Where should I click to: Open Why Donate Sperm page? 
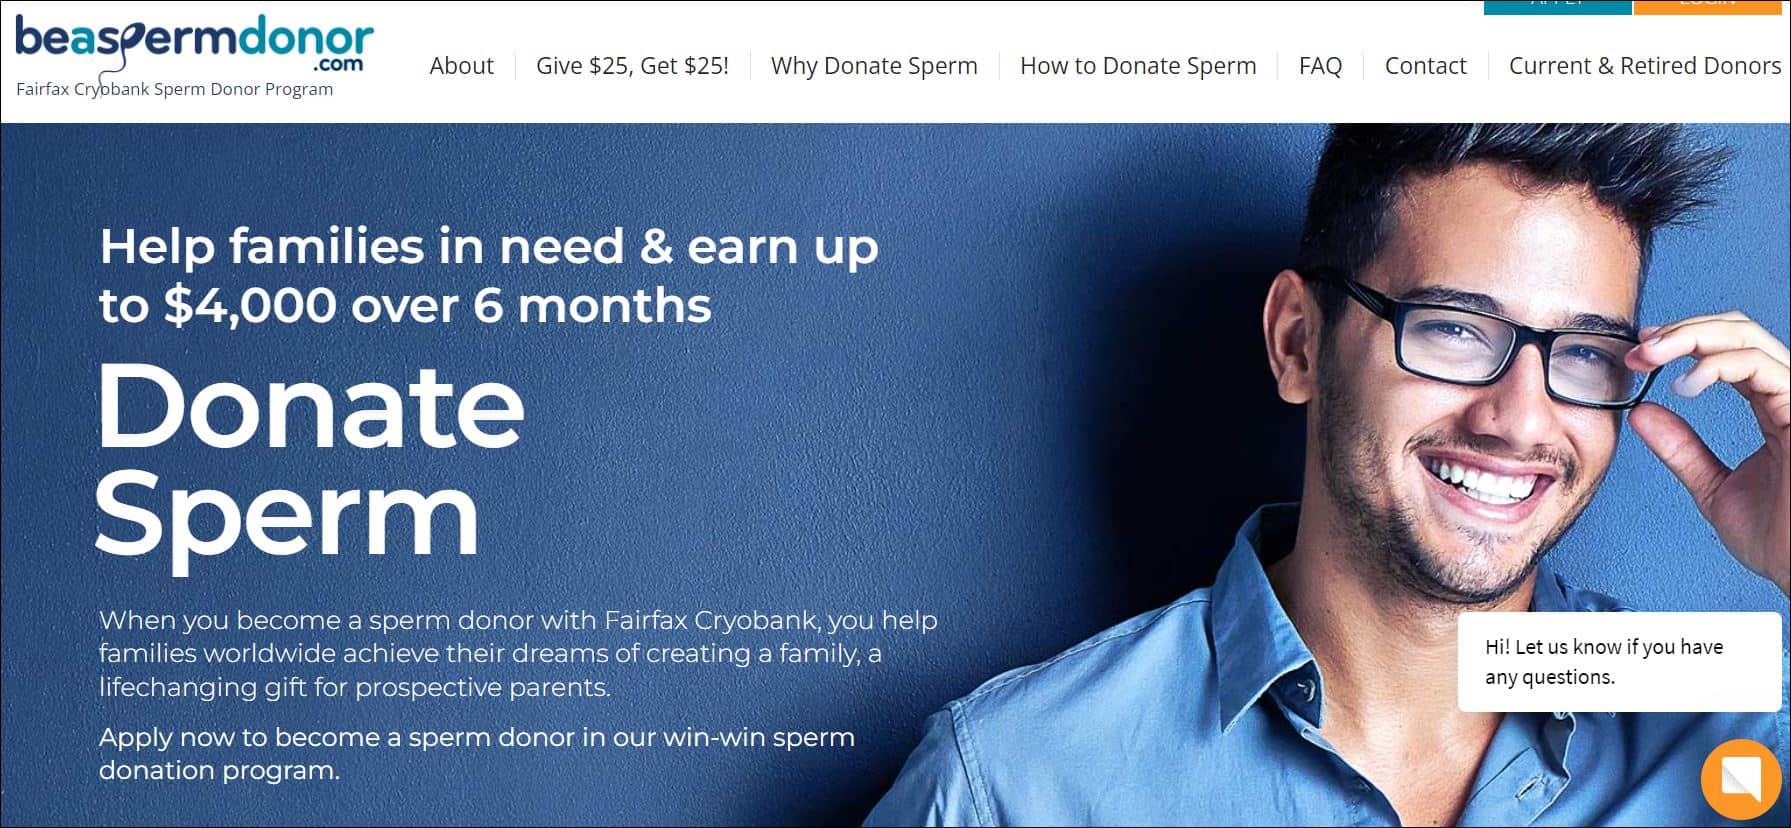[x=874, y=66]
